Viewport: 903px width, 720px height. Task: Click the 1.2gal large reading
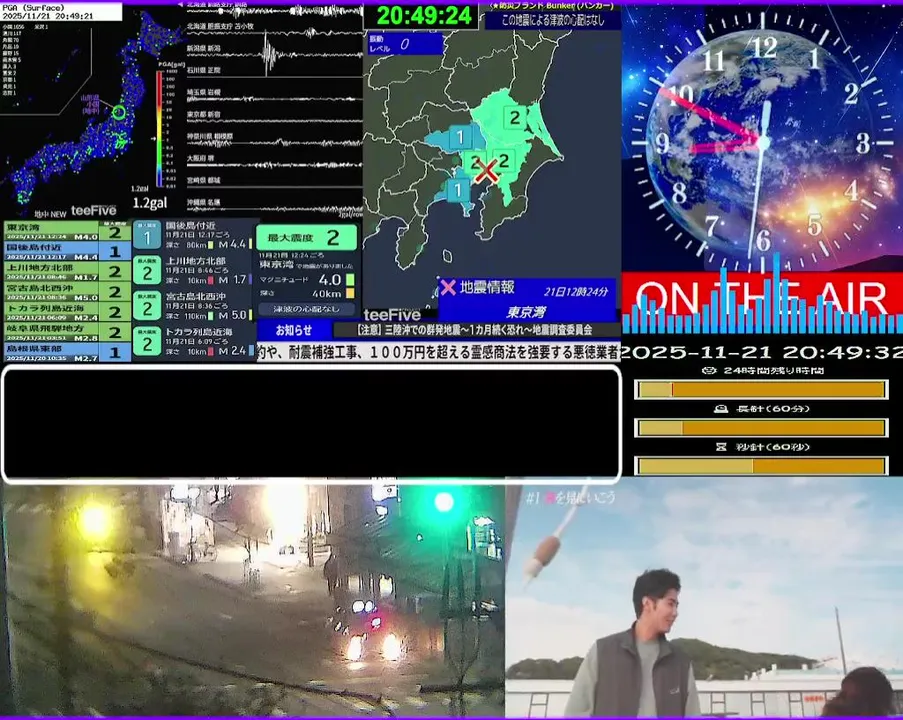point(150,203)
